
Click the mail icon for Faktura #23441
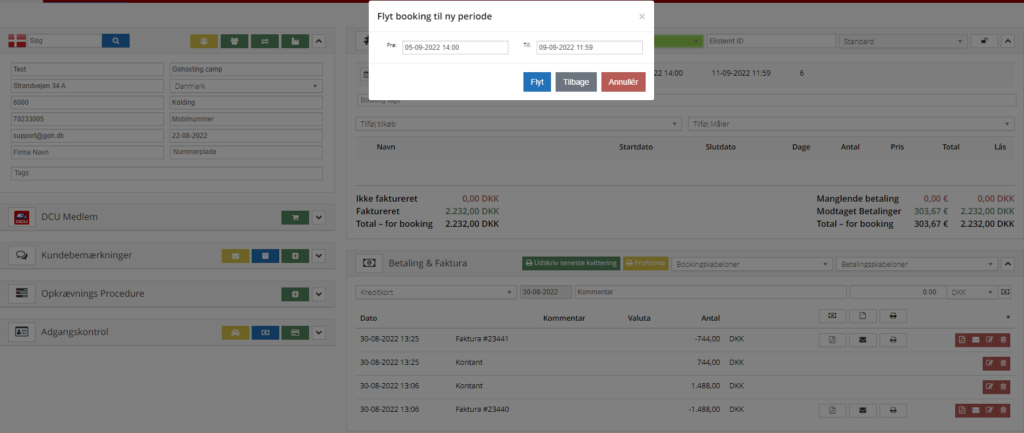pos(863,340)
